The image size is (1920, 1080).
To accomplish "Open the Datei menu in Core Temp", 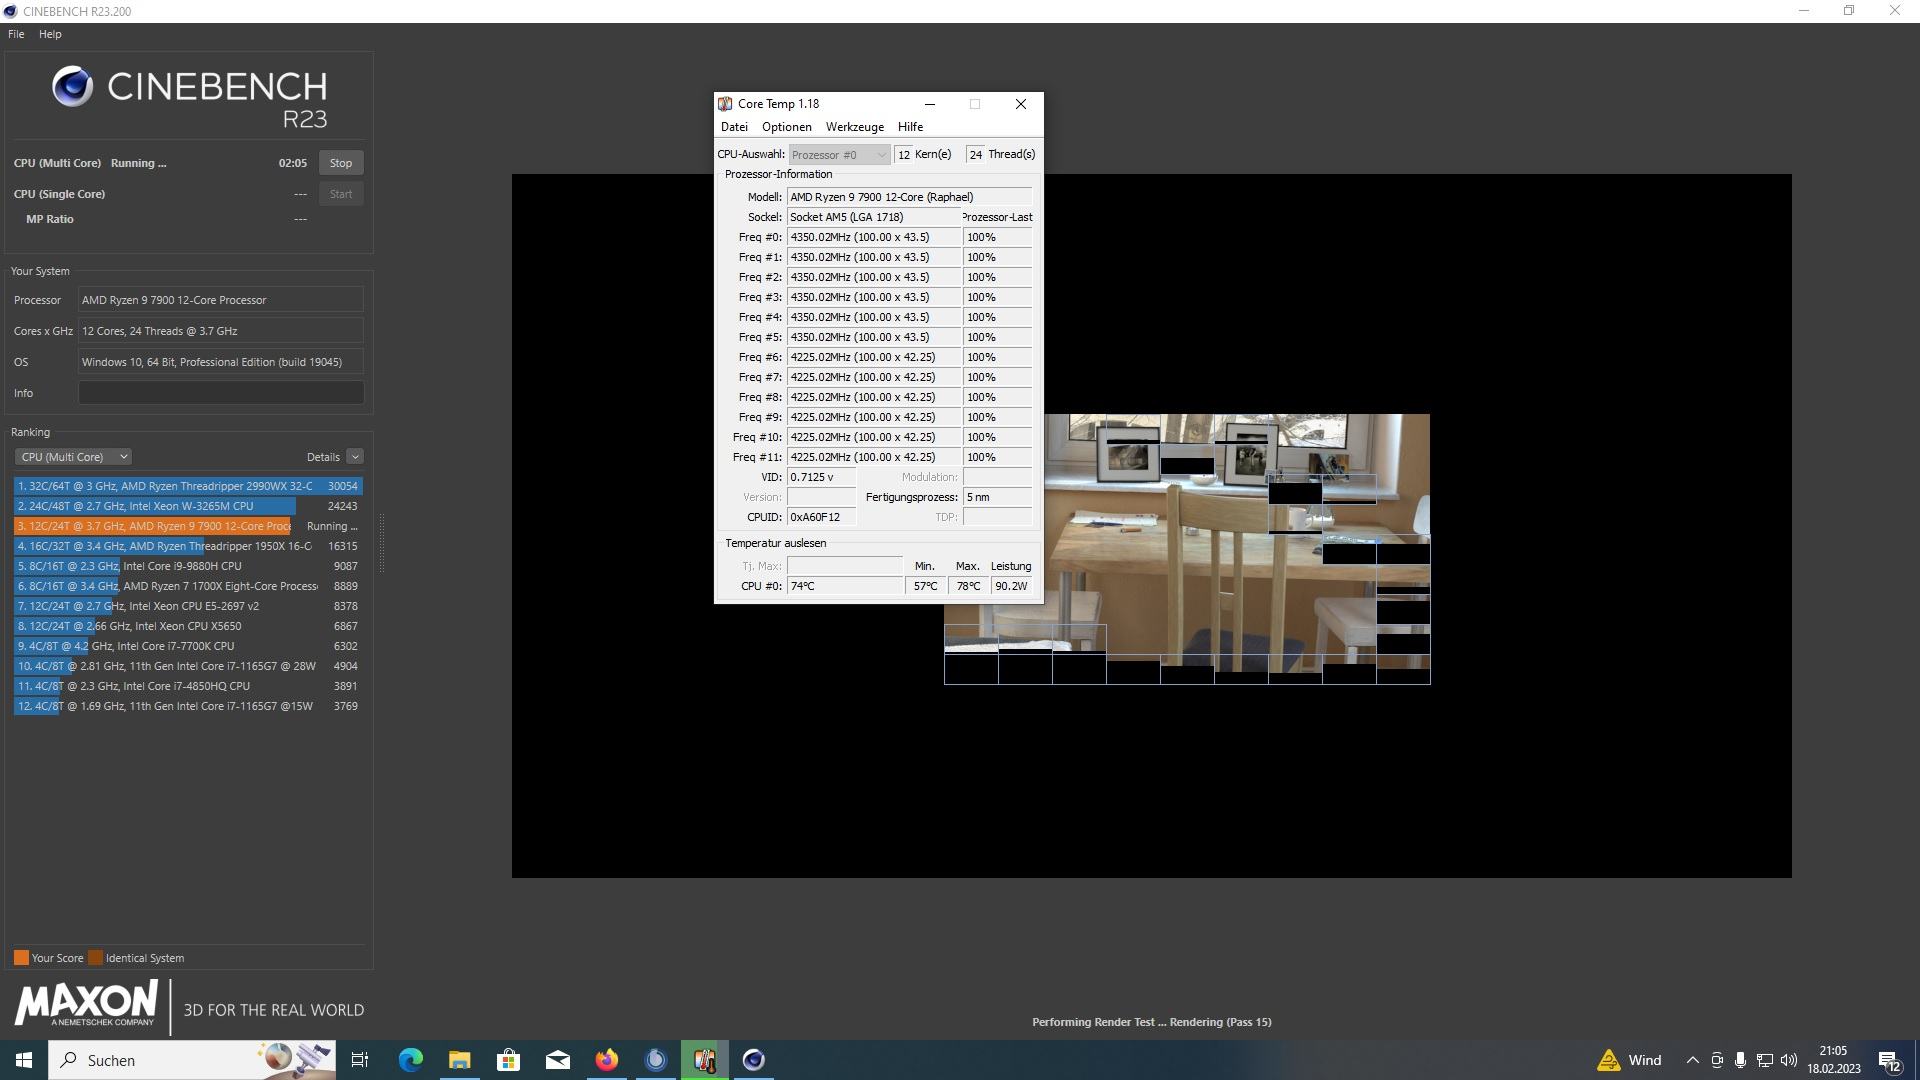I will 734,127.
